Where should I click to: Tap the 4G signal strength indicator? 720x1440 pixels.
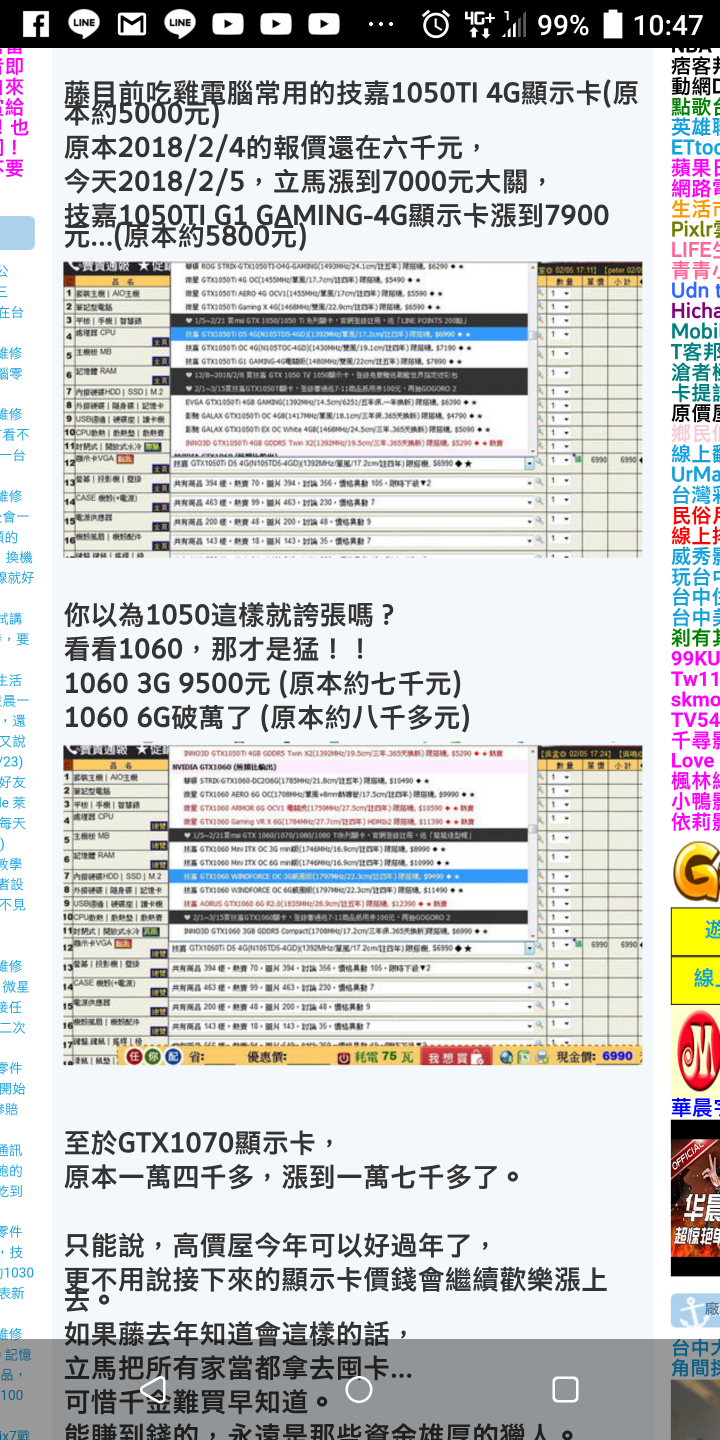pos(494,23)
